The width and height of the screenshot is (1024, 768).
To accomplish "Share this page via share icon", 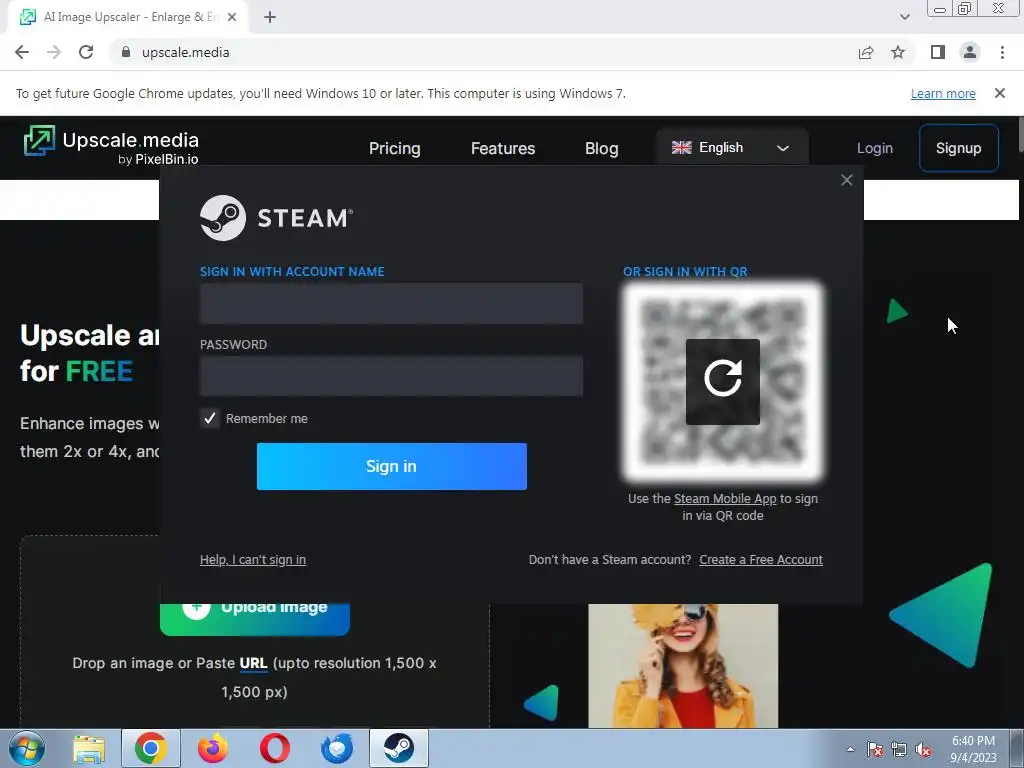I will [866, 52].
